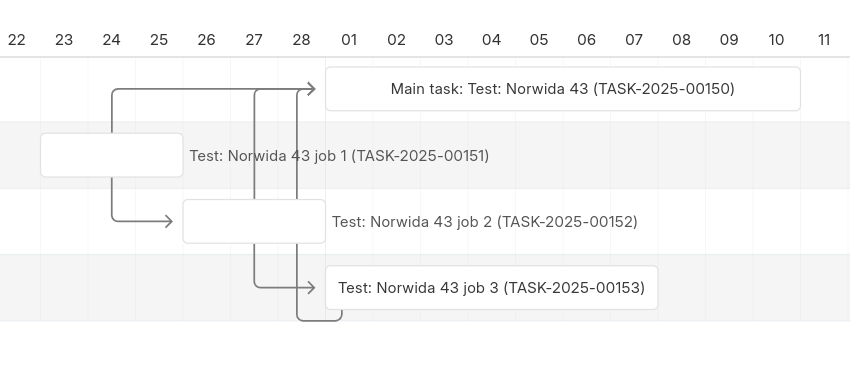The width and height of the screenshot is (850, 379).
Task: Select the job 2 task bar
Action: [254, 221]
